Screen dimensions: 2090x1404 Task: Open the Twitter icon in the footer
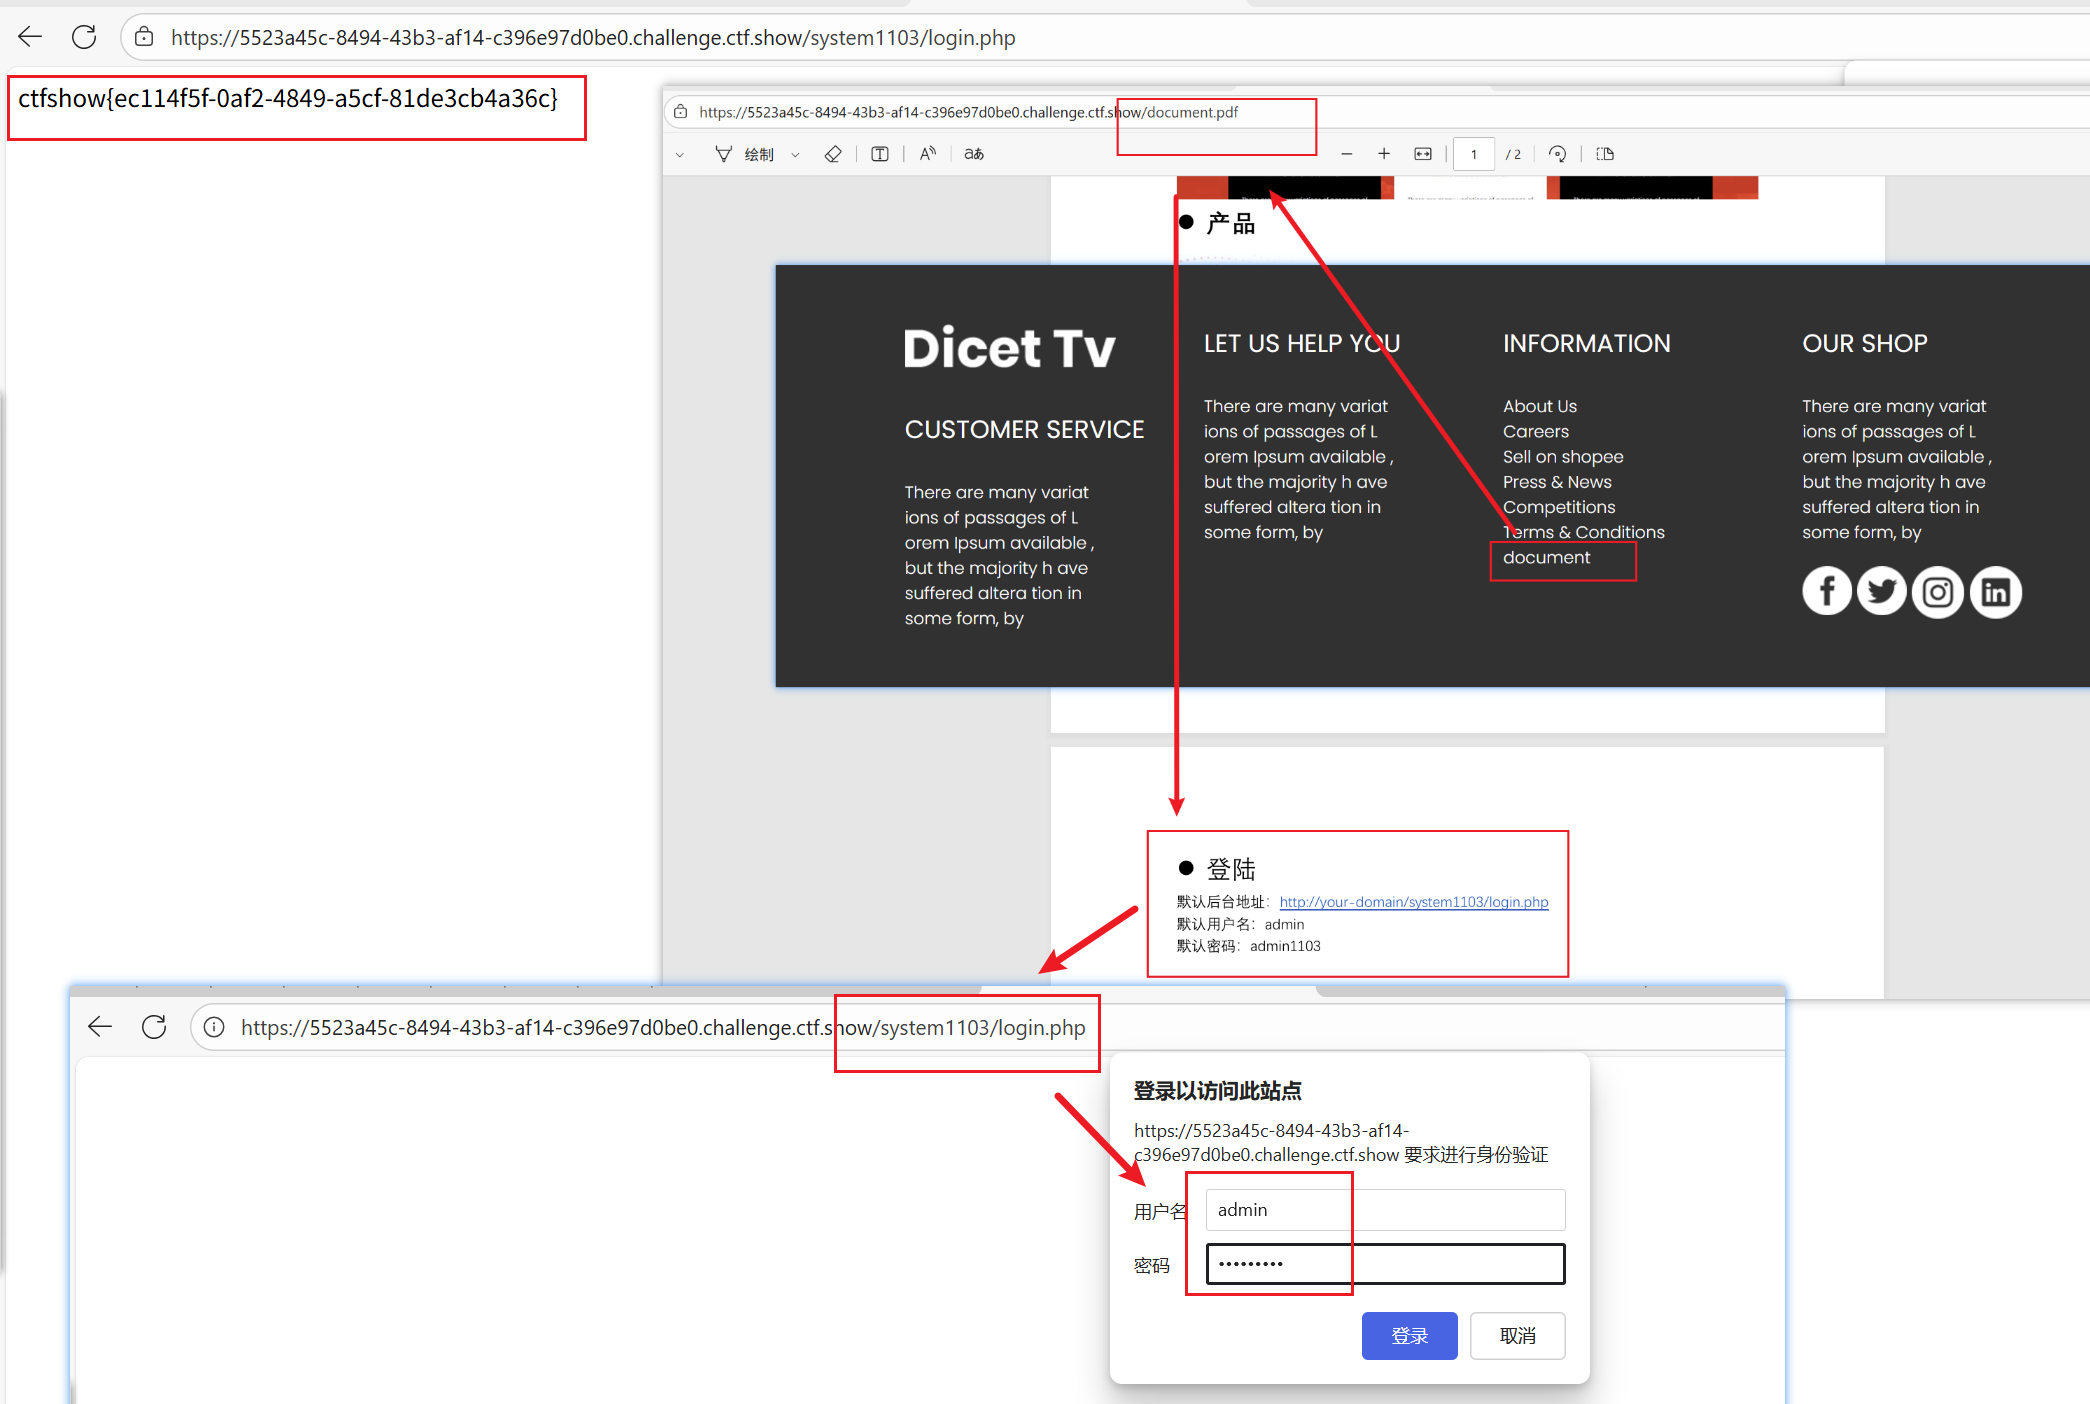click(1881, 591)
